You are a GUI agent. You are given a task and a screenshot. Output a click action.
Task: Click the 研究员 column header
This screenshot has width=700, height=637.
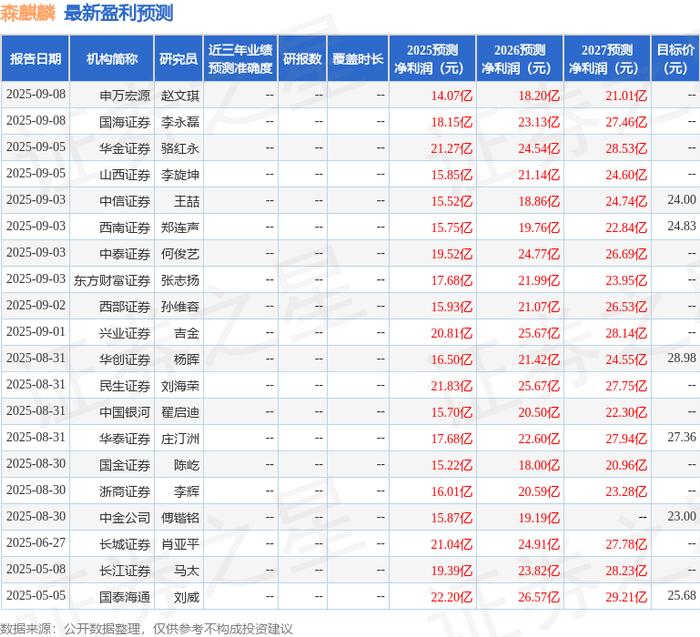click(179, 59)
